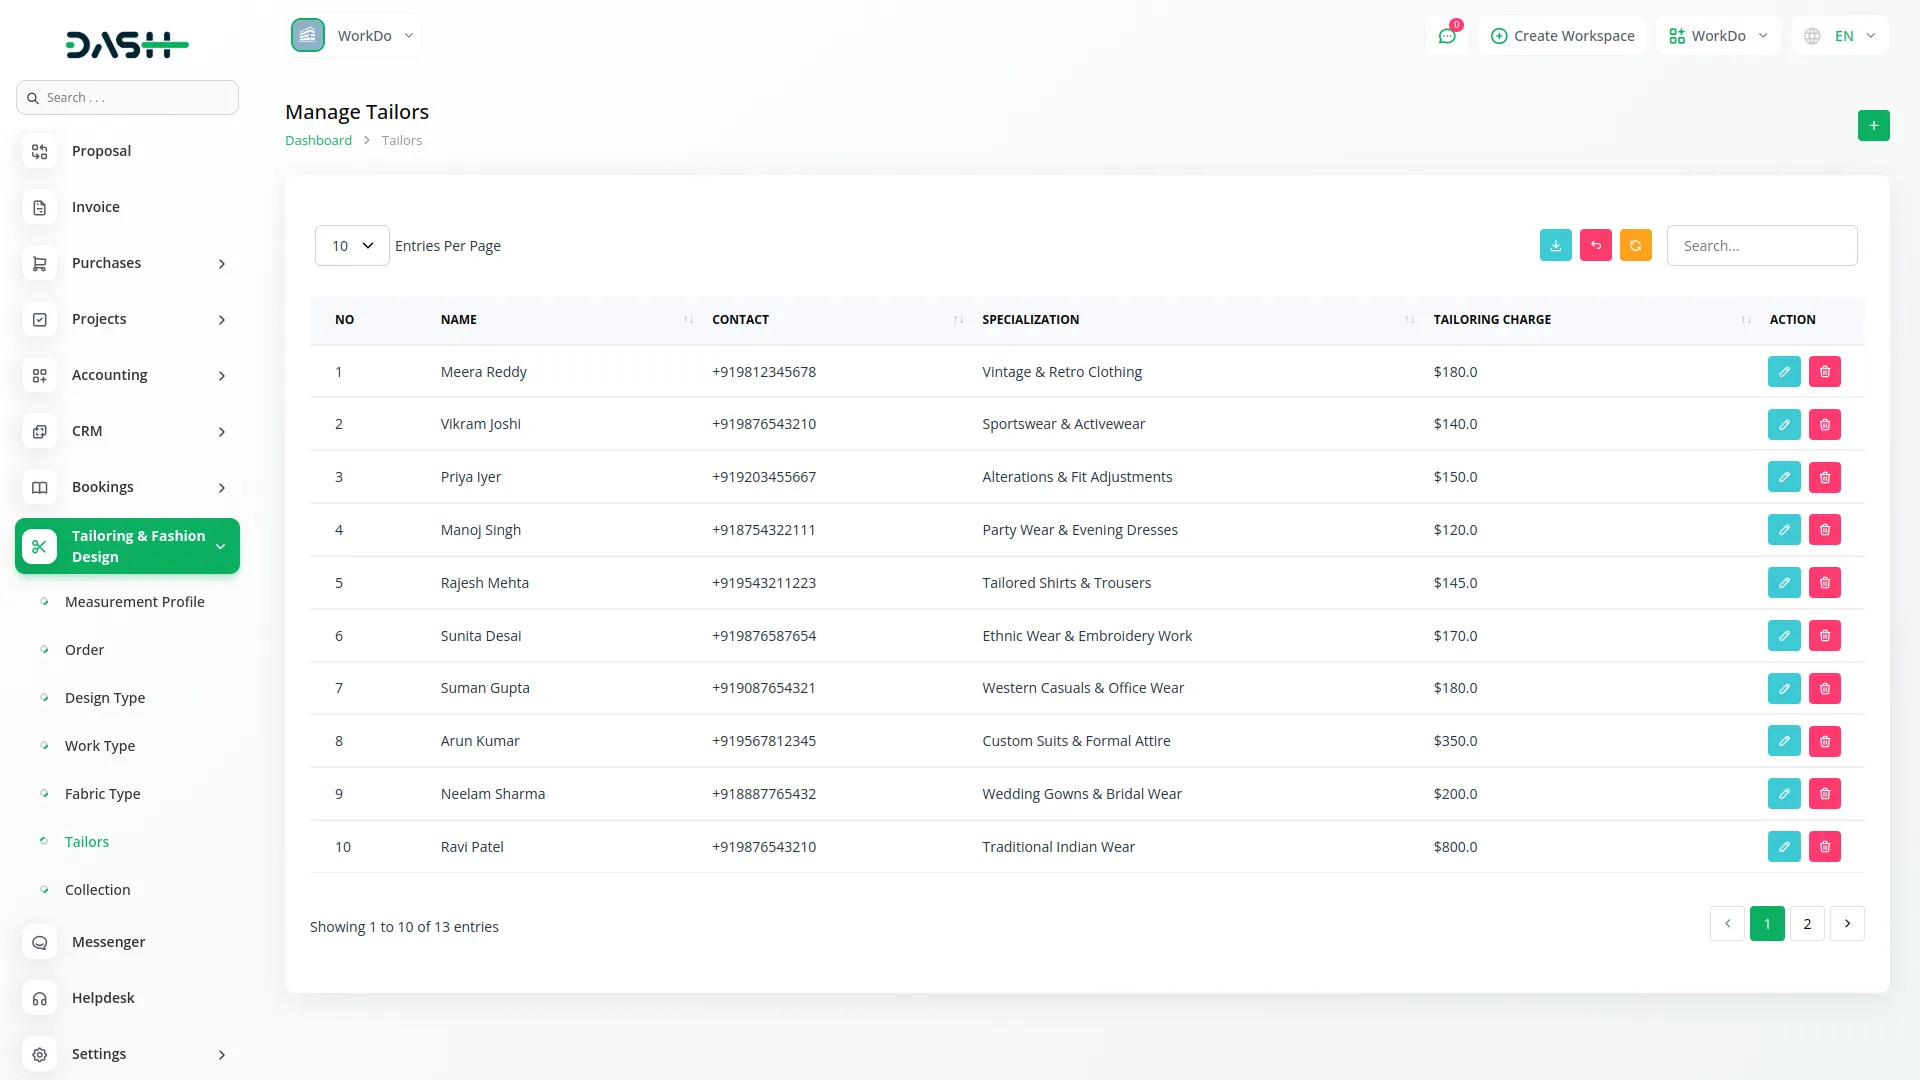Click the orange refresh icon
Screen dimensions: 1920x1080
[x=1635, y=245]
